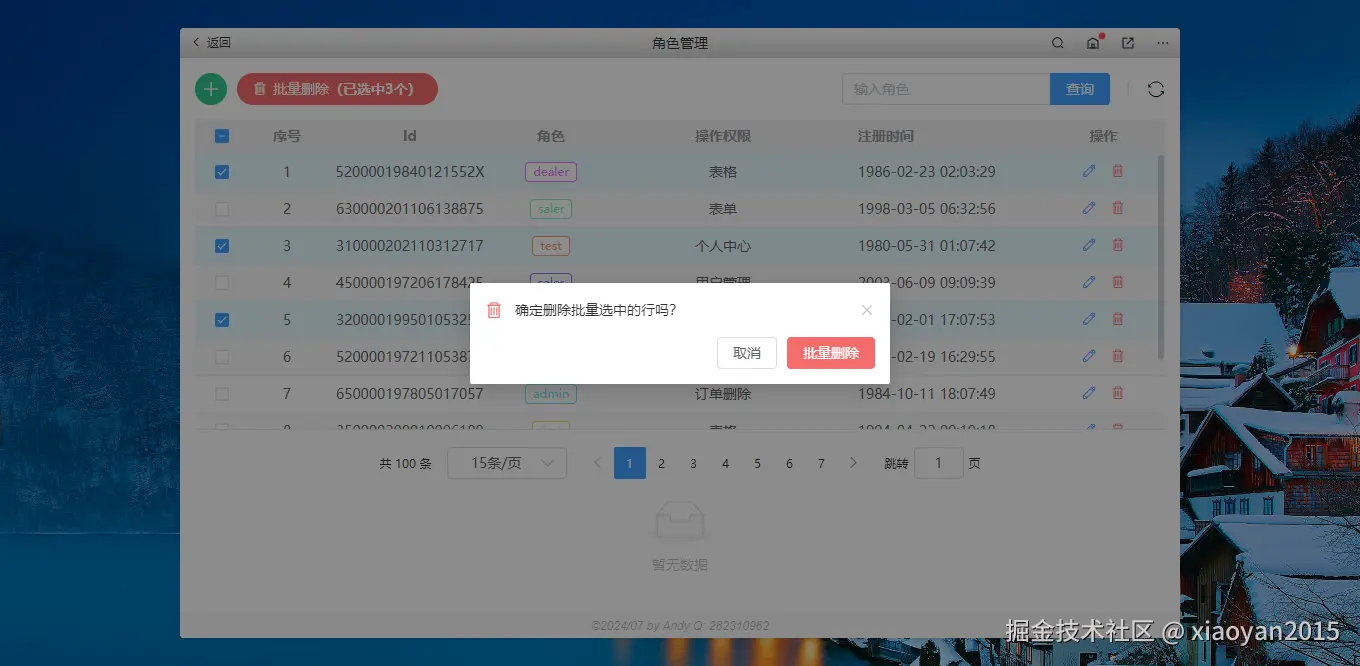The height and width of the screenshot is (666, 1360).
Task: Click 返回 to go back
Action: pyautogui.click(x=211, y=42)
